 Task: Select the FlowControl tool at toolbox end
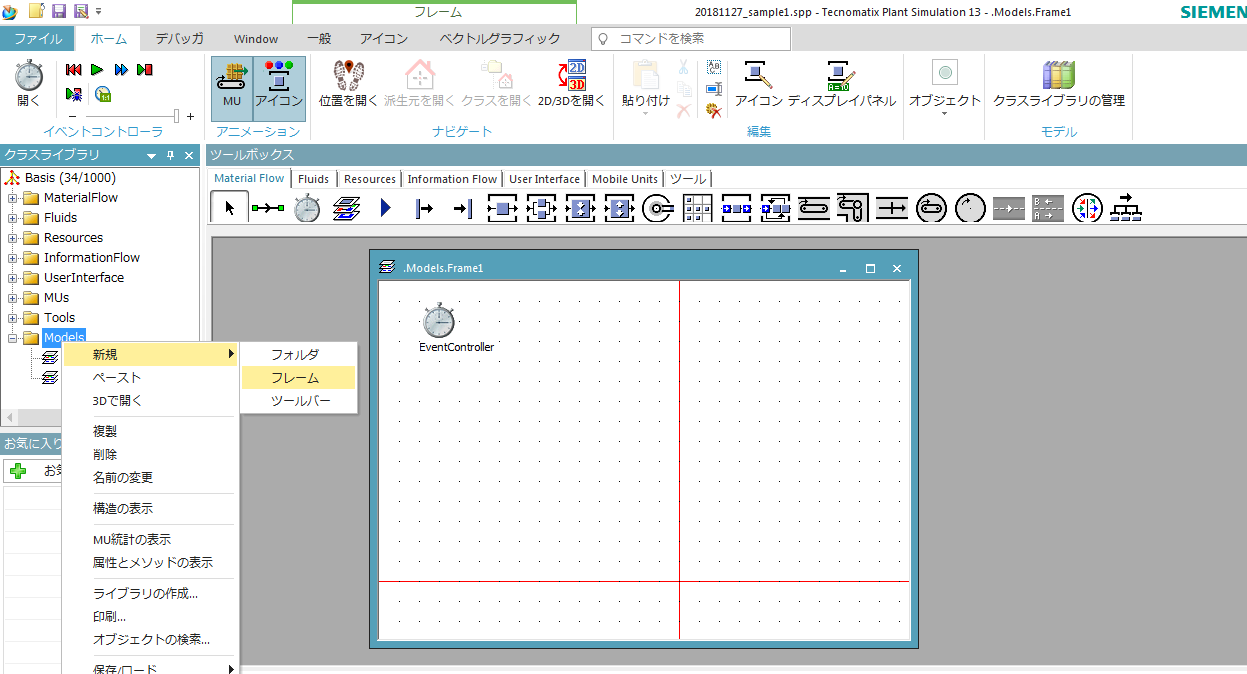pyautogui.click(x=1126, y=207)
